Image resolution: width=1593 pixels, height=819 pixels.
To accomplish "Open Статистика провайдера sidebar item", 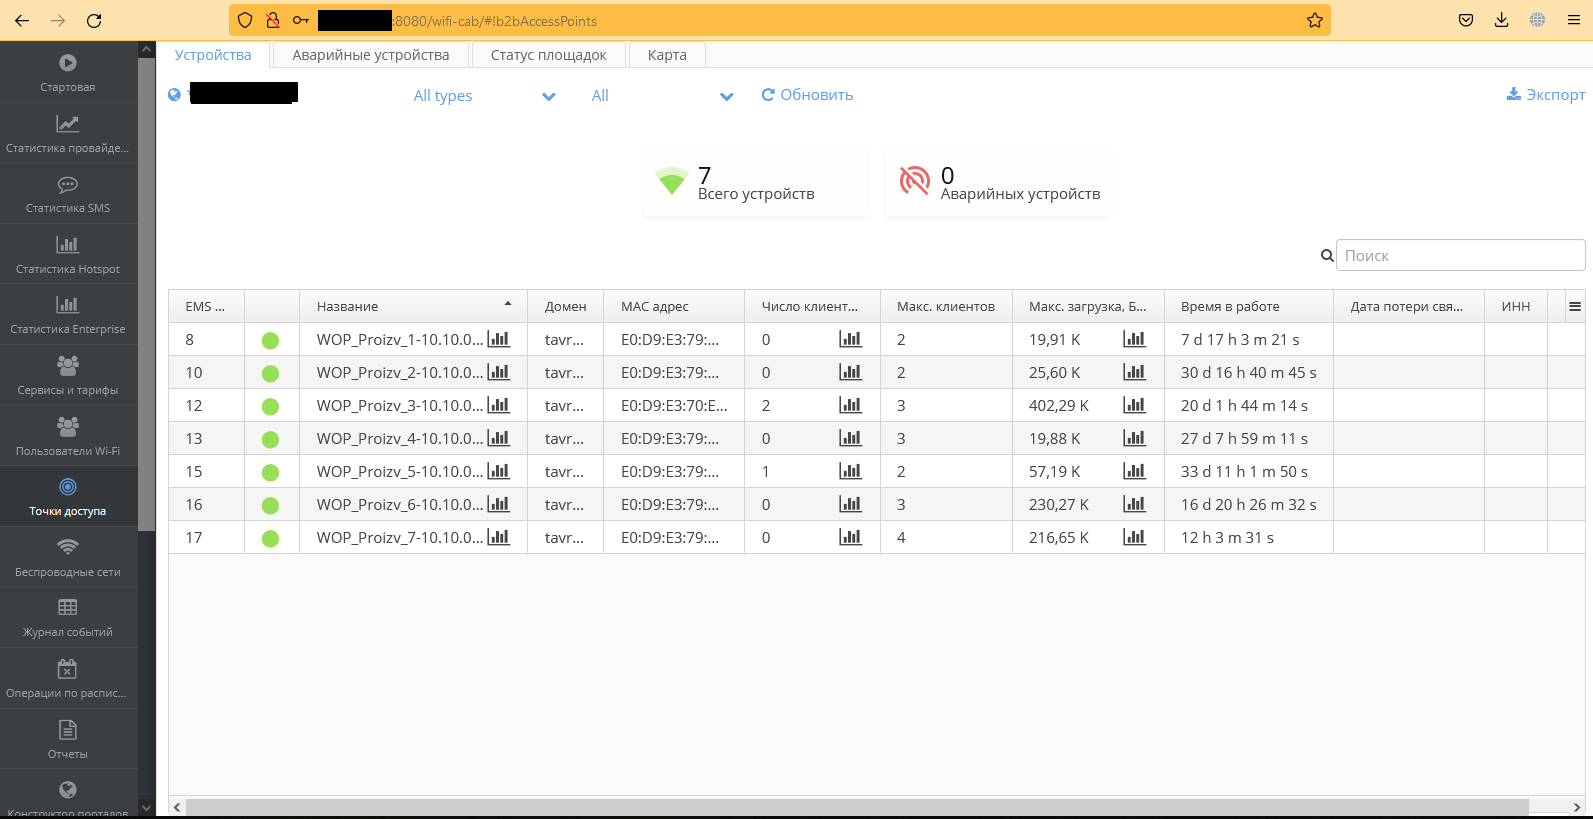I will click(x=68, y=134).
